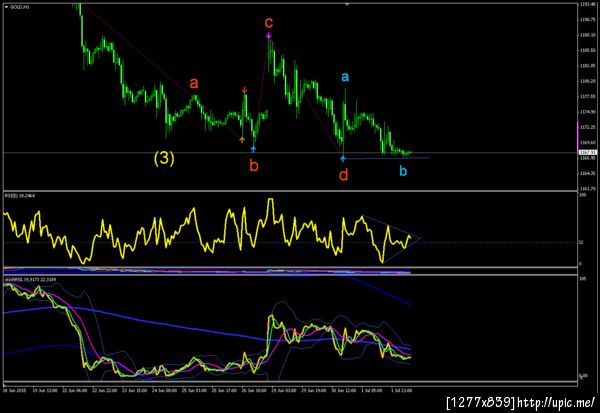600x413 pixels.
Task: Click the red down arrow above the spike
Action: [245, 90]
